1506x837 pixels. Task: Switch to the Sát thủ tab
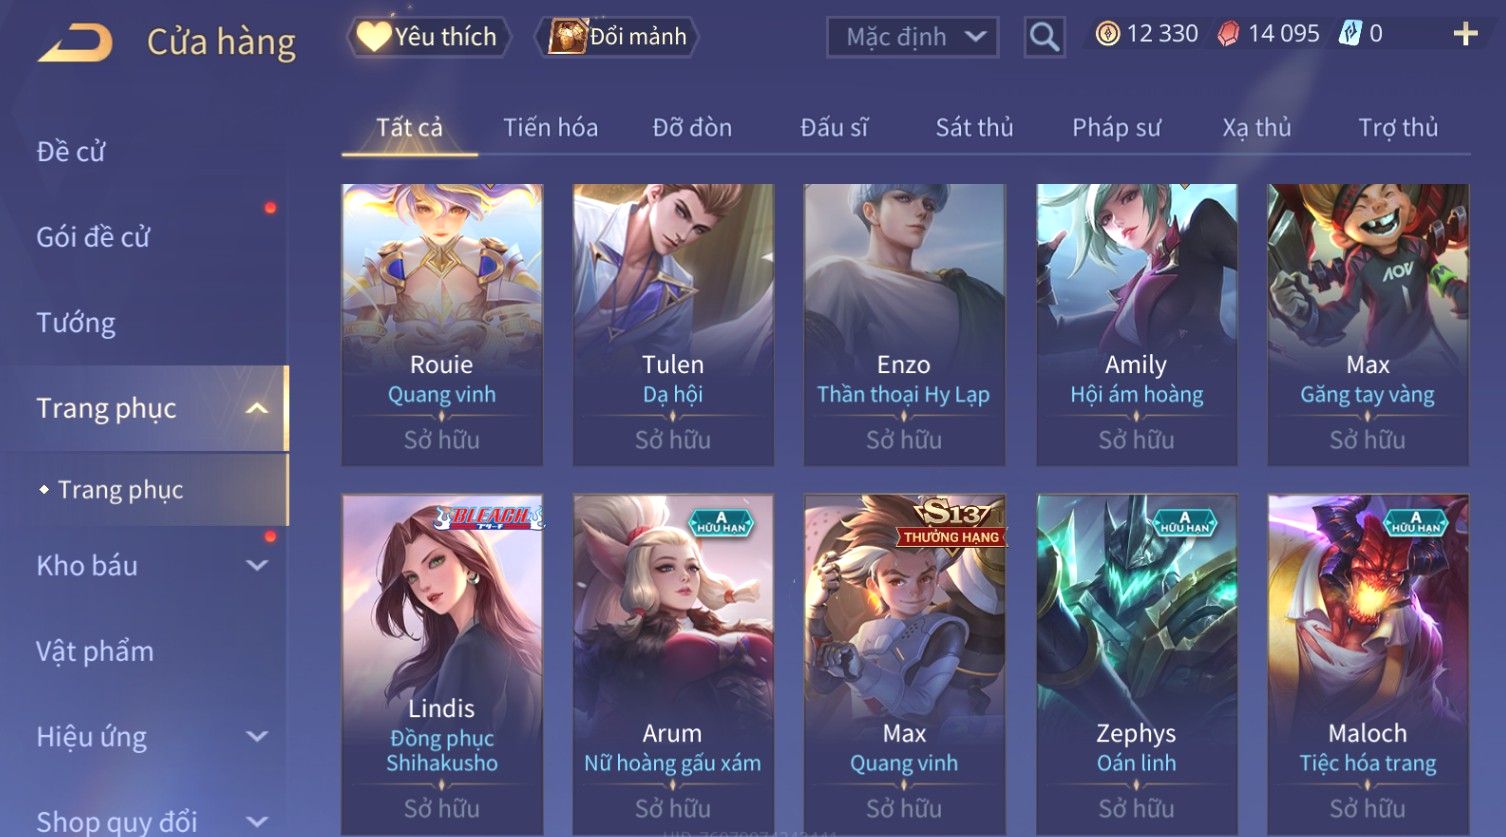[x=974, y=127]
